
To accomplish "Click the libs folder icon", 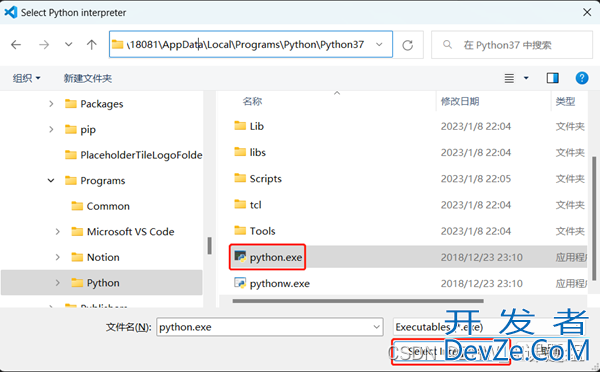I will coord(240,152).
